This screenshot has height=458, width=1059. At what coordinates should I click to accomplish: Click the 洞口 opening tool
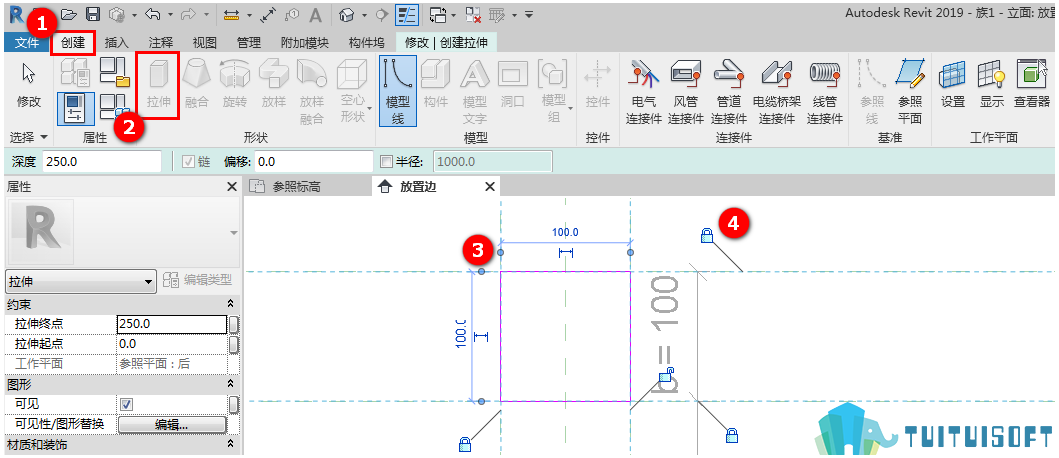tap(513, 86)
